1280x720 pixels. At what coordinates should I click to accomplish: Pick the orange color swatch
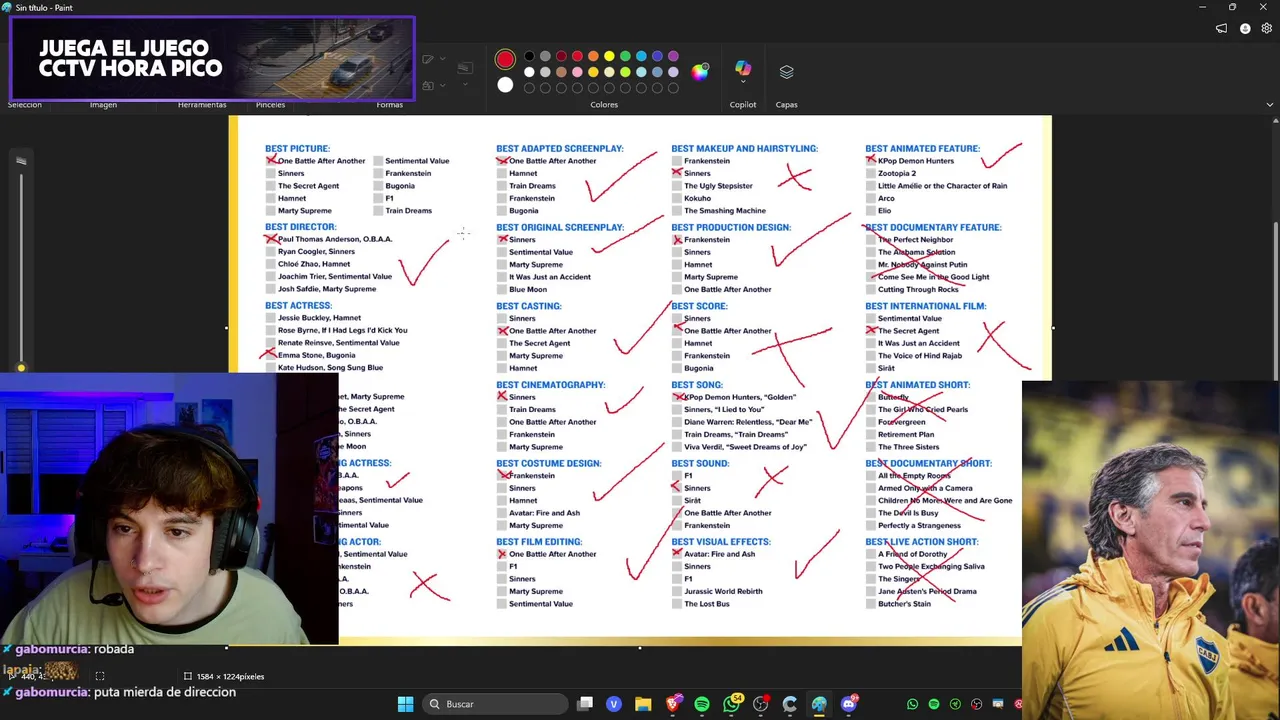[593, 56]
